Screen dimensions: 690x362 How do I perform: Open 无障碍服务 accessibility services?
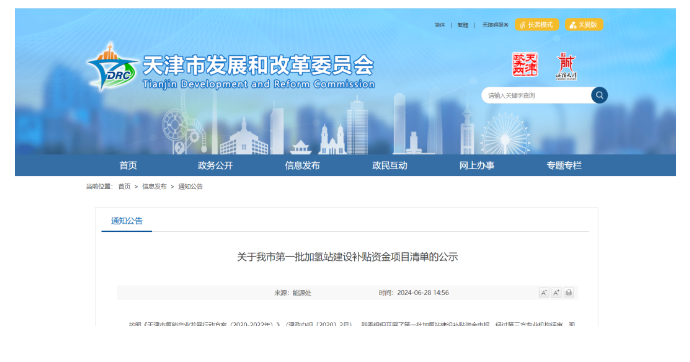coord(495,25)
